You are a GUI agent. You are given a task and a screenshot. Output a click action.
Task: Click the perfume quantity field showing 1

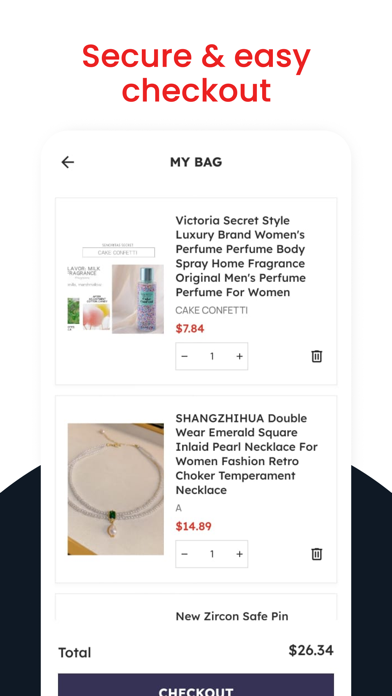pos(212,356)
